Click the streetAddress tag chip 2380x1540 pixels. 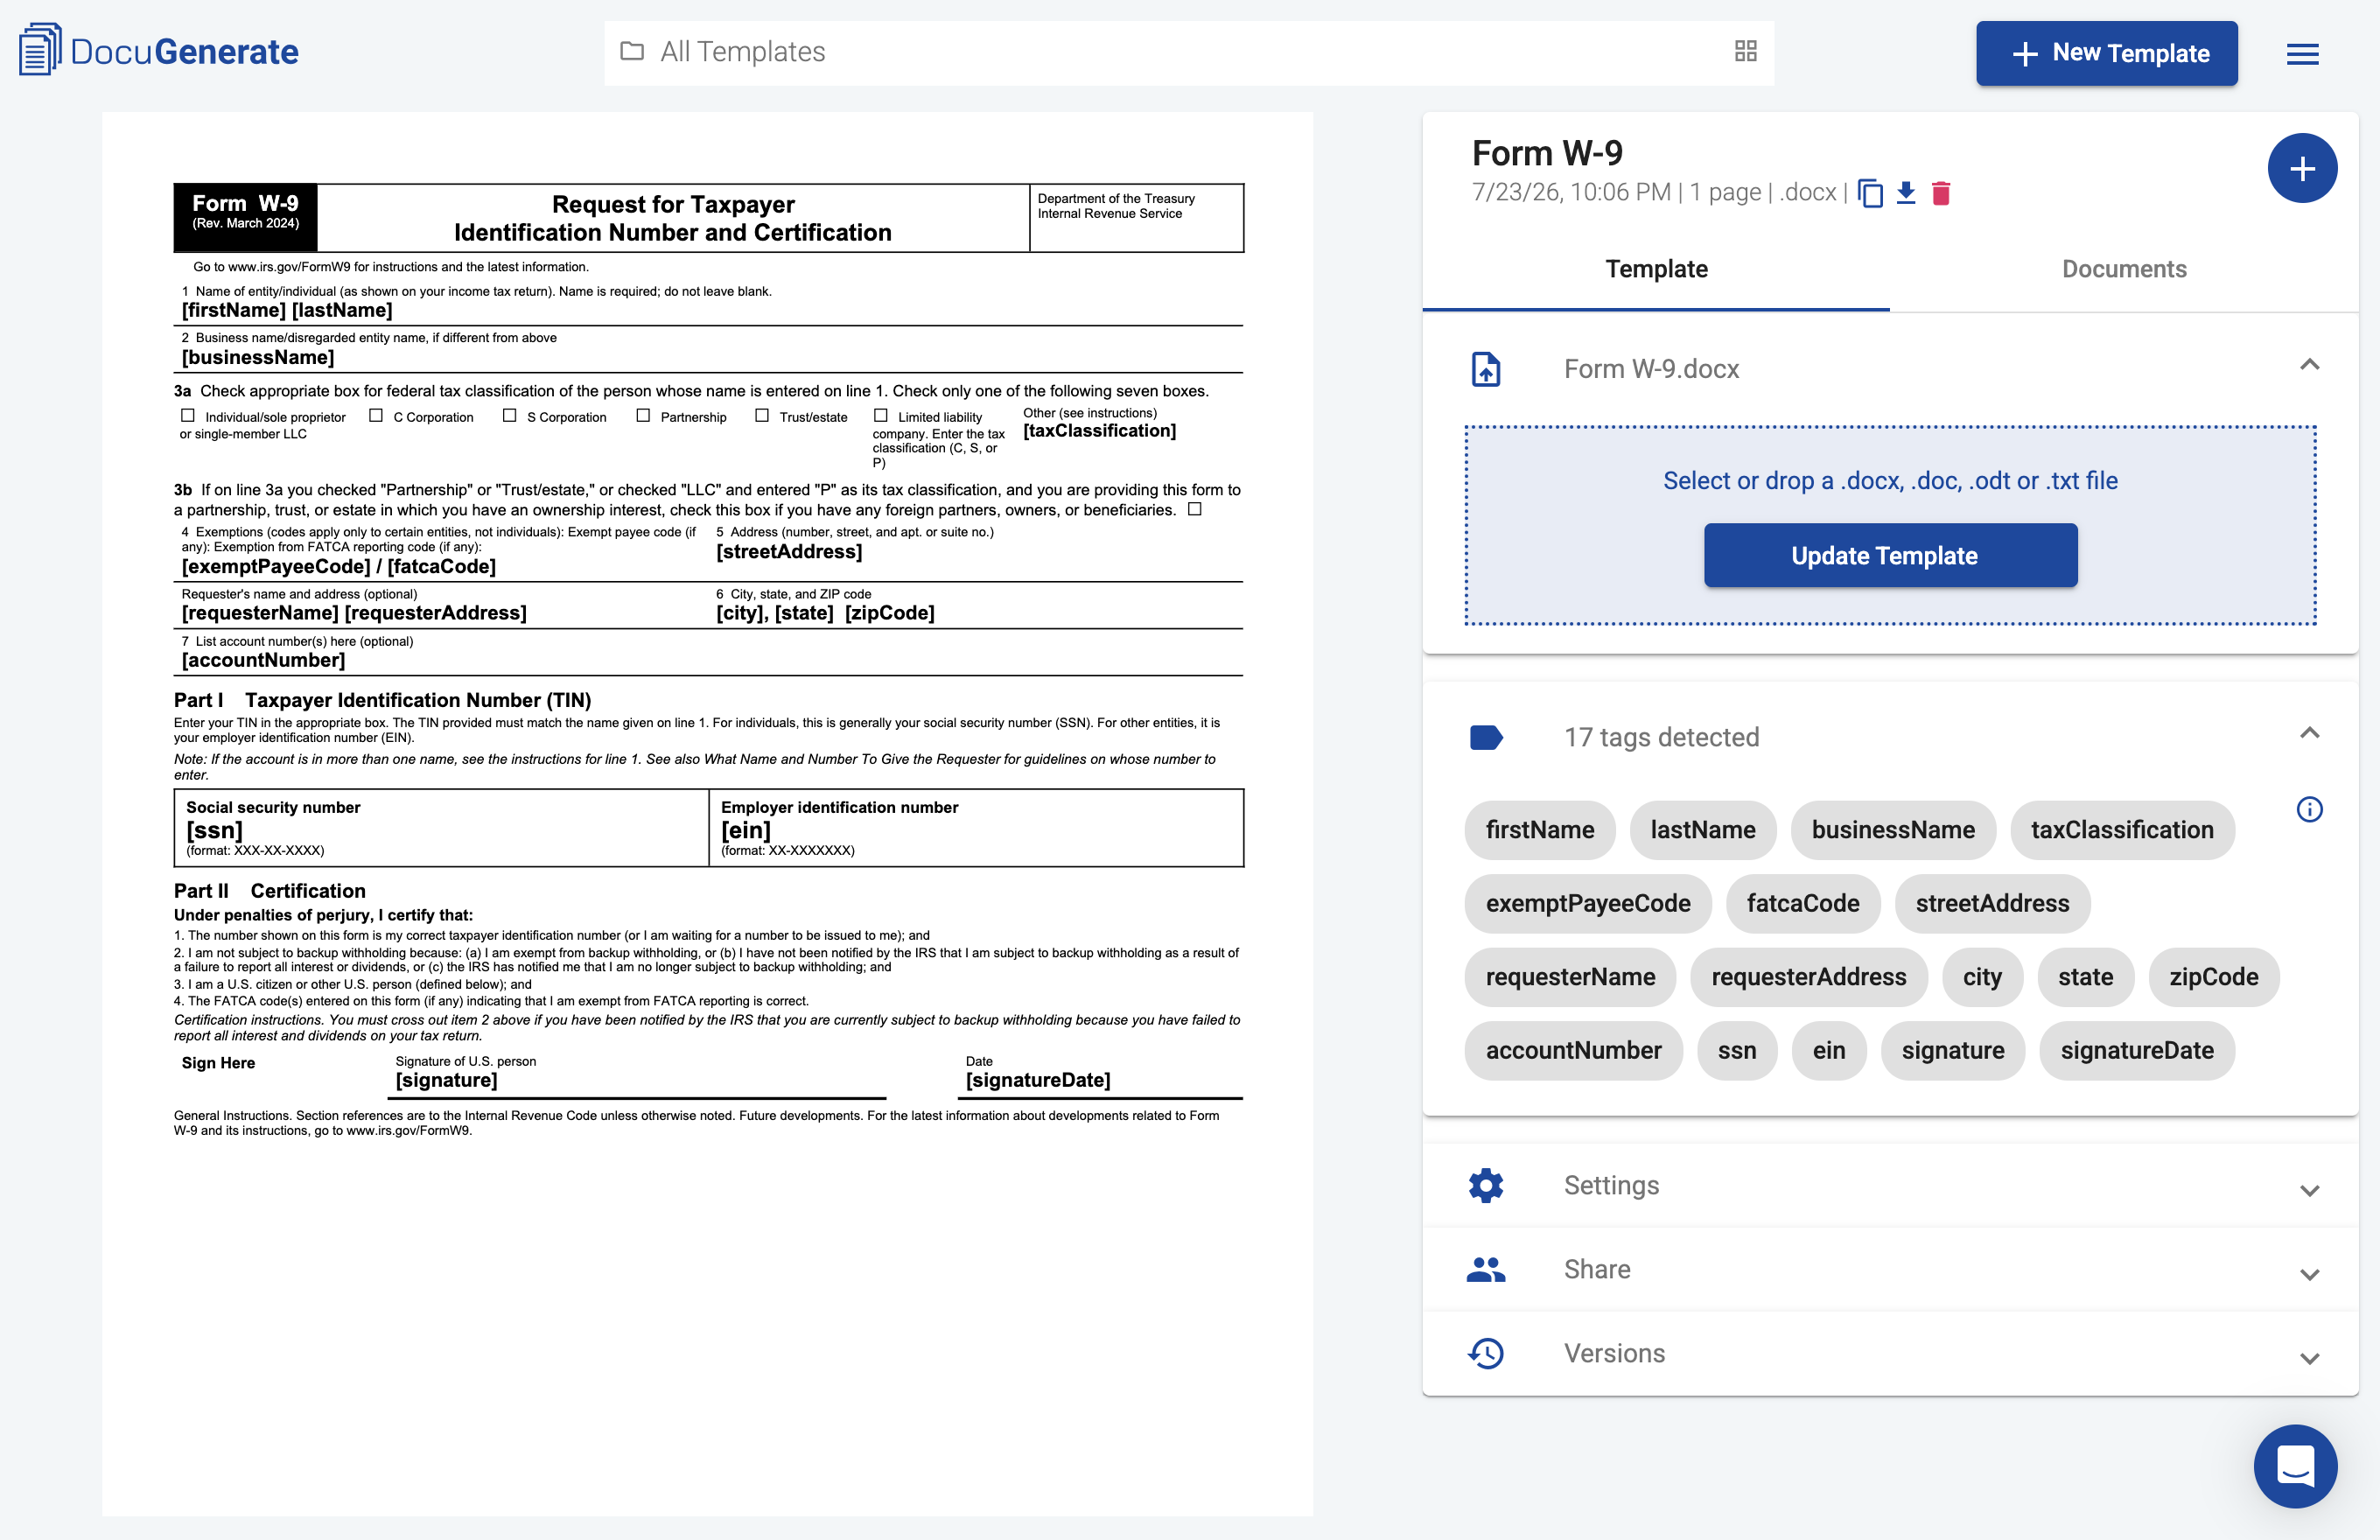(x=1992, y=903)
